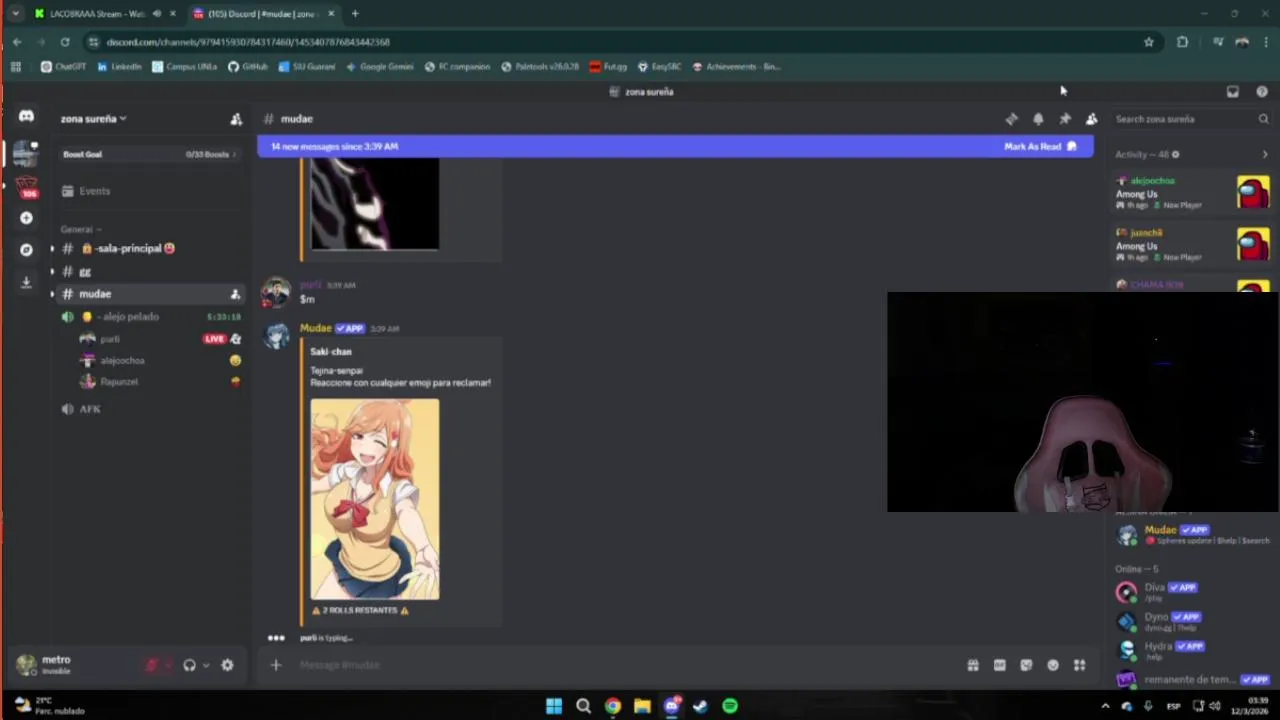Toggle the member list icon
1280x720 pixels.
(x=1092, y=119)
